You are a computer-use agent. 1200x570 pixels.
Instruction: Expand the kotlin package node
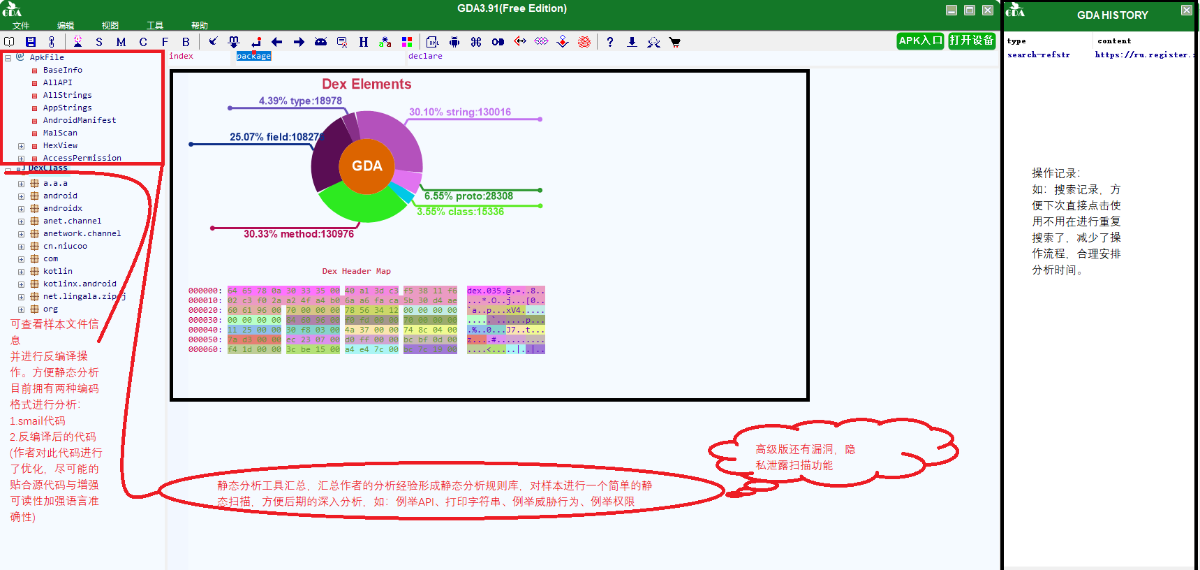21,271
